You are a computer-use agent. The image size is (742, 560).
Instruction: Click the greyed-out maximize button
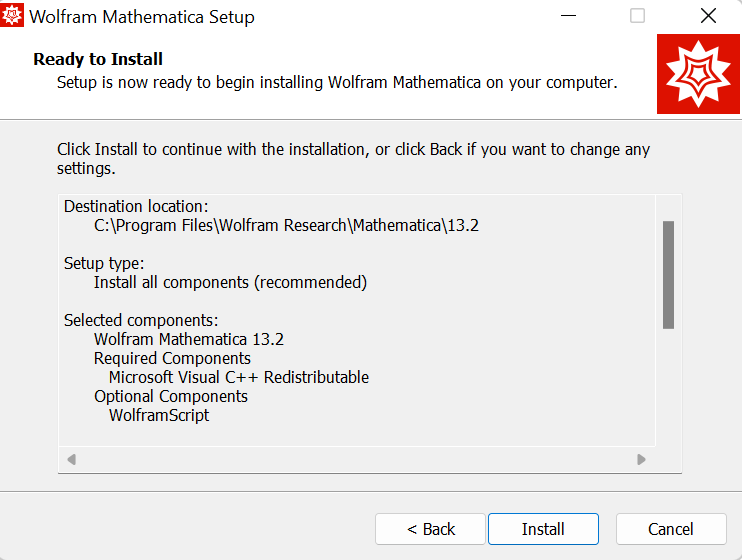click(x=637, y=17)
